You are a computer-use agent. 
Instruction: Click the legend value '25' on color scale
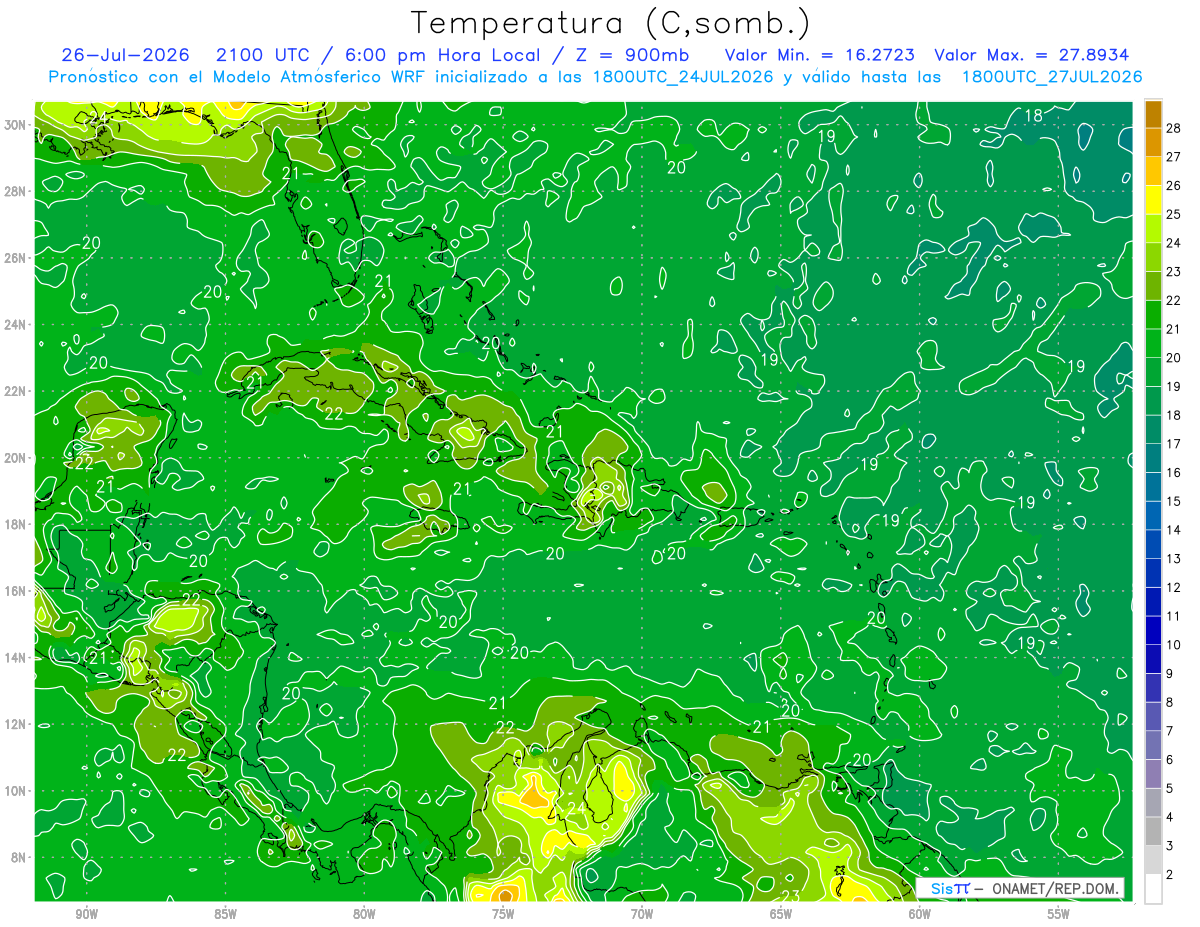pyautogui.click(x=1175, y=214)
